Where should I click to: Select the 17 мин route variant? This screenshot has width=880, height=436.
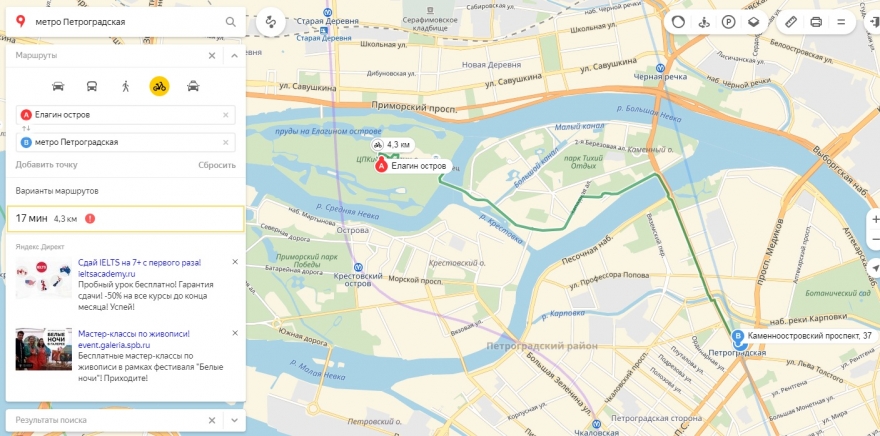125,219
